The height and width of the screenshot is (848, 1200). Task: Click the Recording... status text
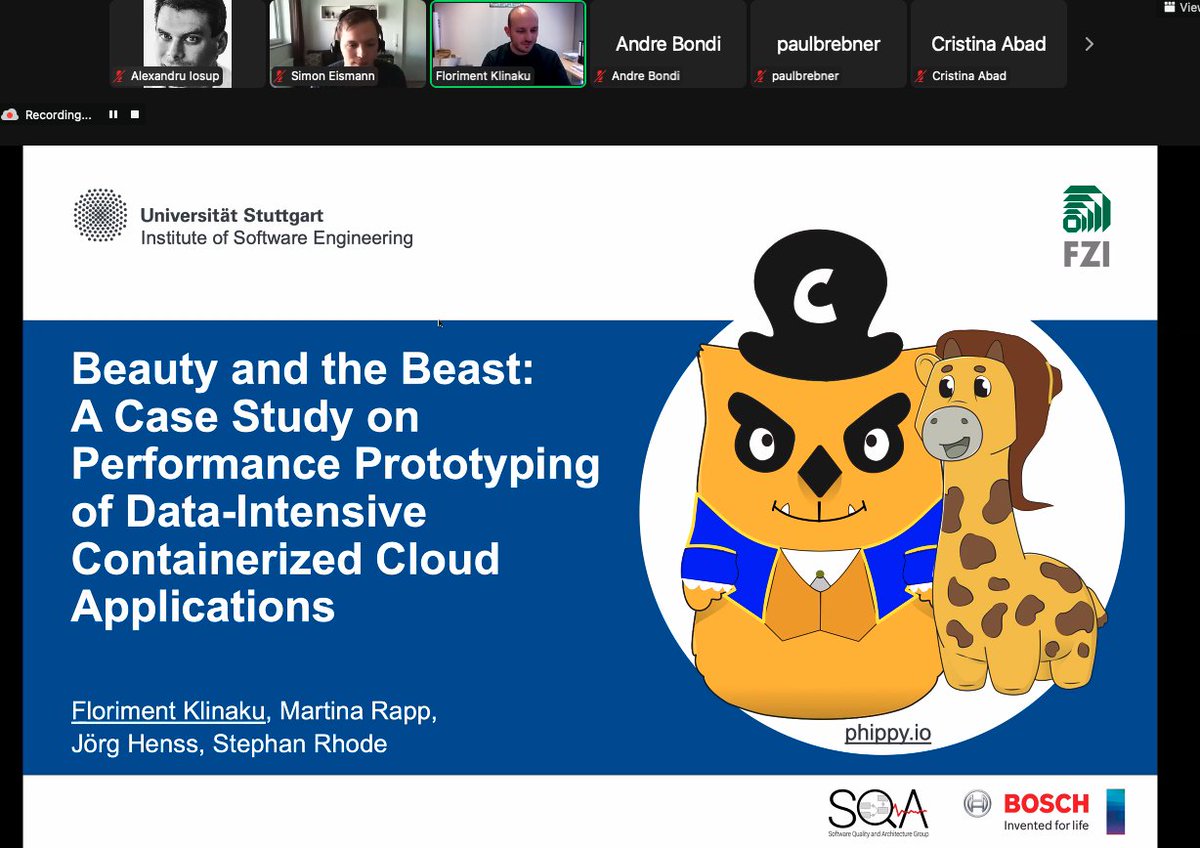tap(58, 115)
